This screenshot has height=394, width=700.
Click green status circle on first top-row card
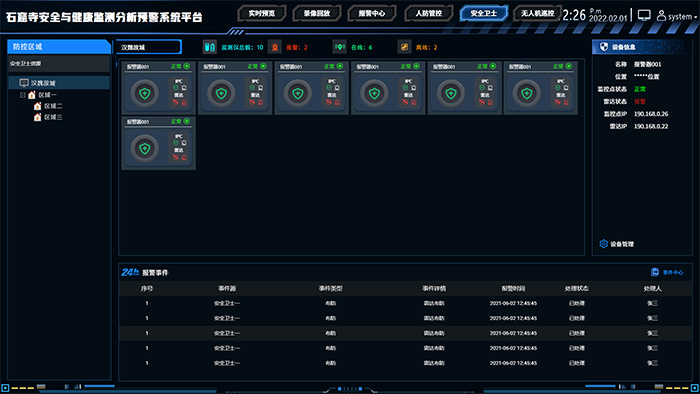coord(187,66)
